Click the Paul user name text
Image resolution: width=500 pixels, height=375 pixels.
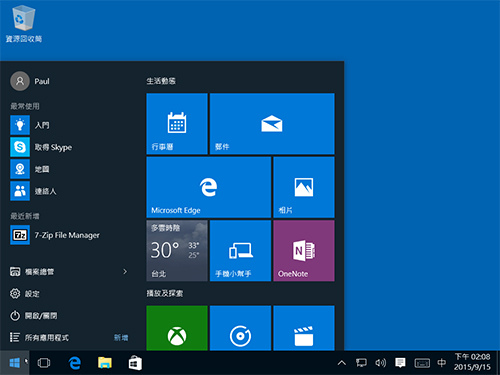click(x=42, y=81)
